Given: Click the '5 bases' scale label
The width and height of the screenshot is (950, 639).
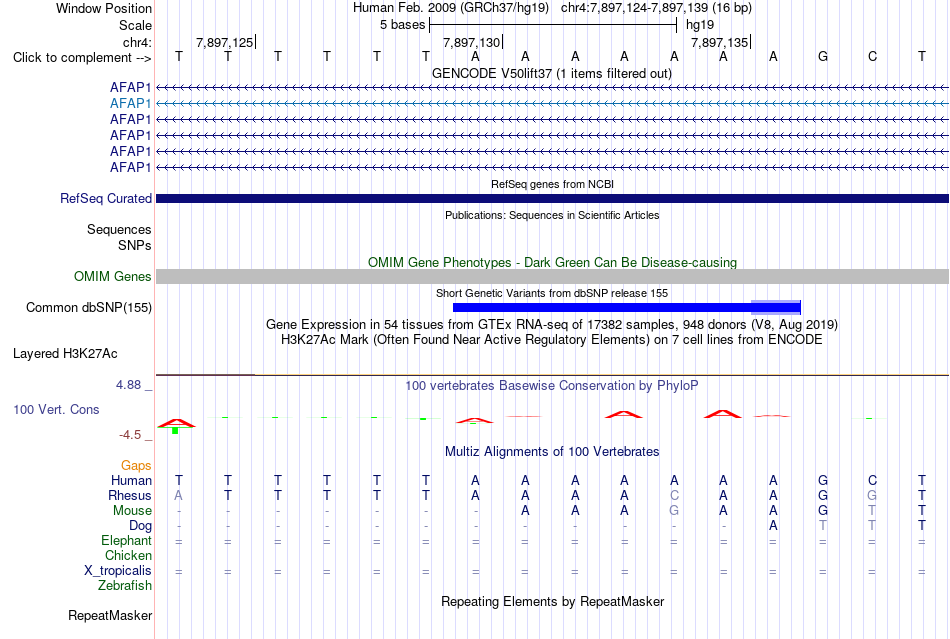Looking at the screenshot, I should pos(402,25).
